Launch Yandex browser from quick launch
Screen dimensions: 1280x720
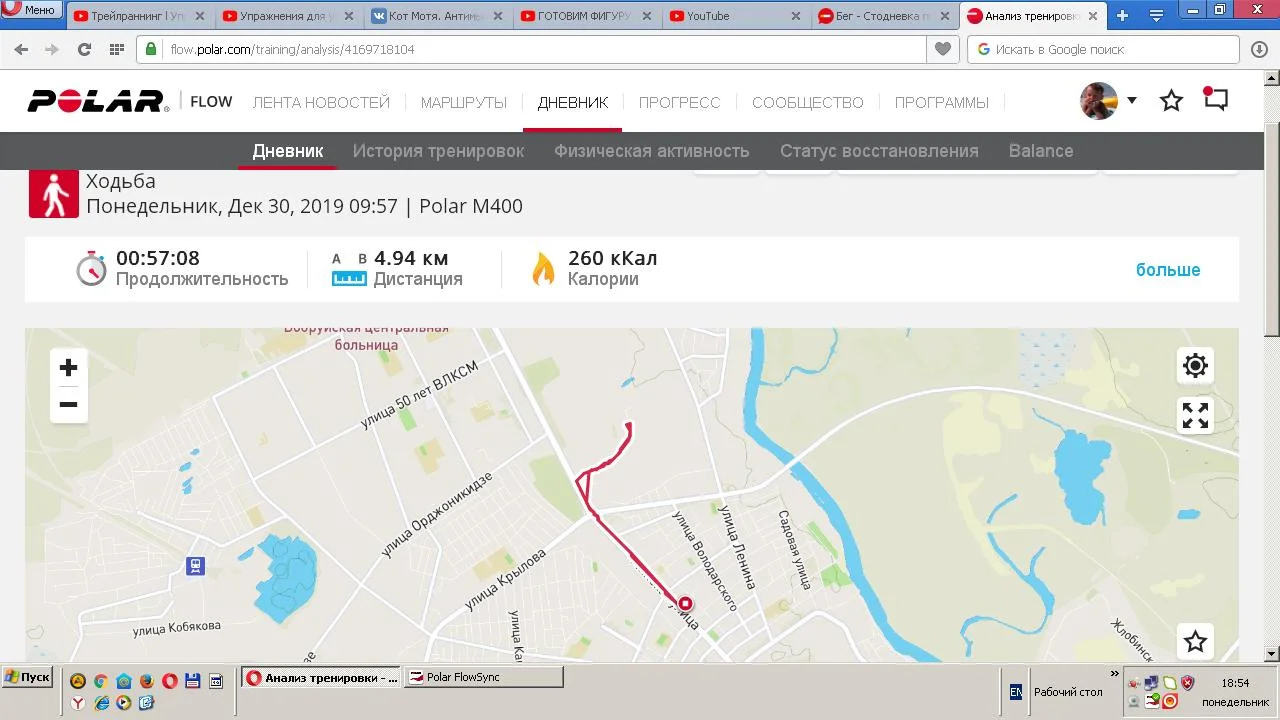(77, 703)
